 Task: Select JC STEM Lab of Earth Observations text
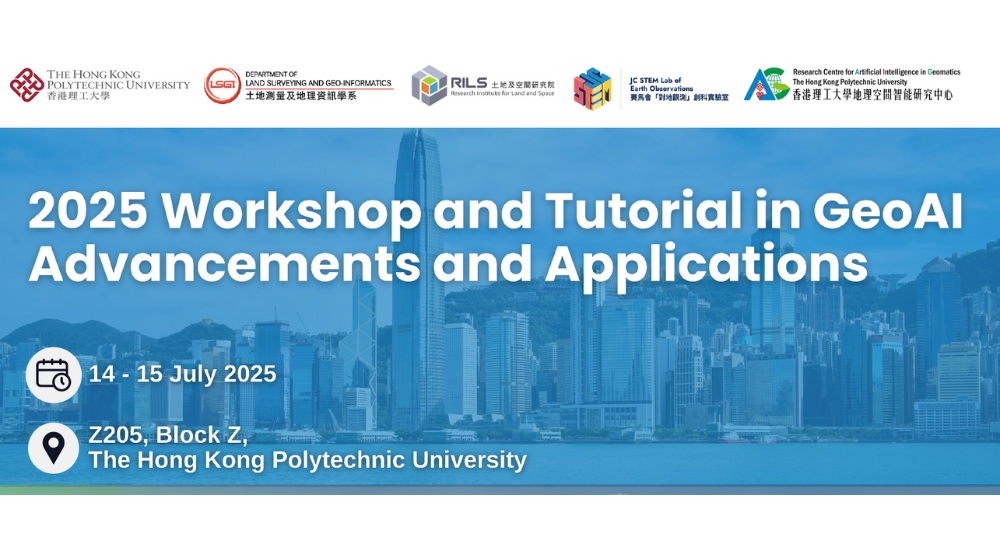(x=668, y=83)
